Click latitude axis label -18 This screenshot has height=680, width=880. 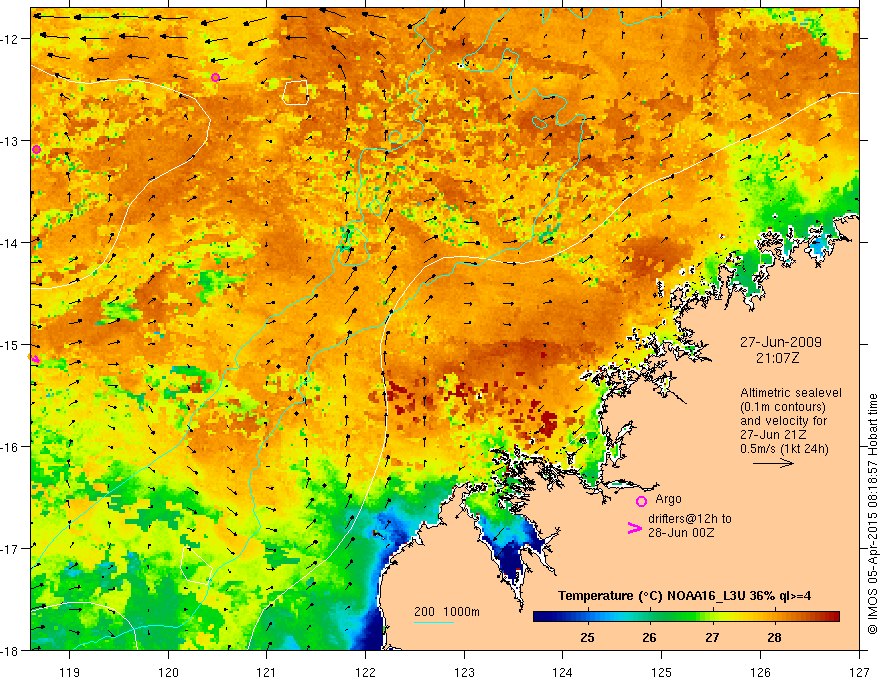click(x=9, y=651)
